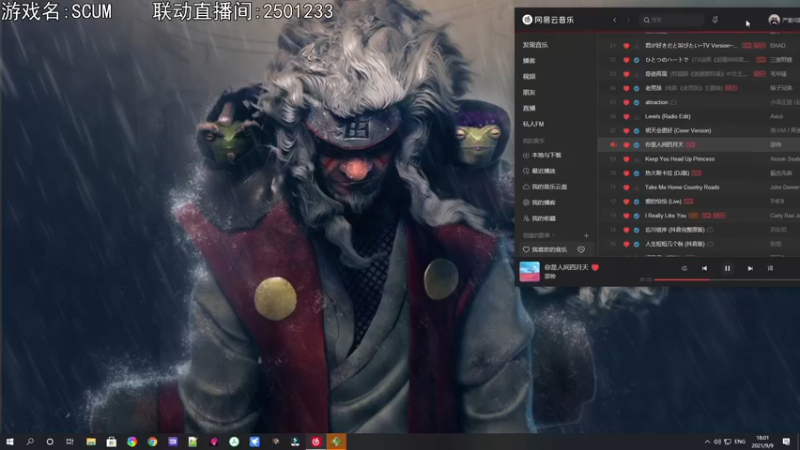Skip to the next track
This screenshot has height=450, width=800.
click(x=750, y=268)
